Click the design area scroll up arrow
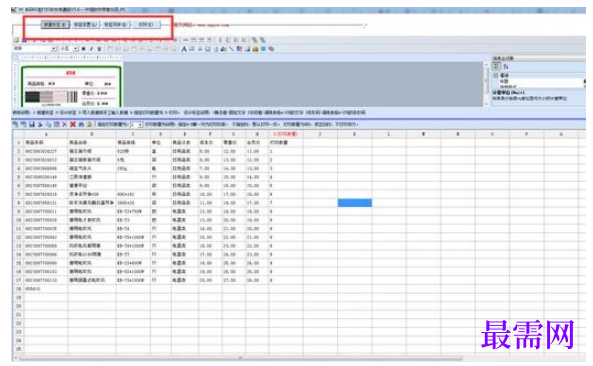The image size is (593, 366). click(486, 65)
